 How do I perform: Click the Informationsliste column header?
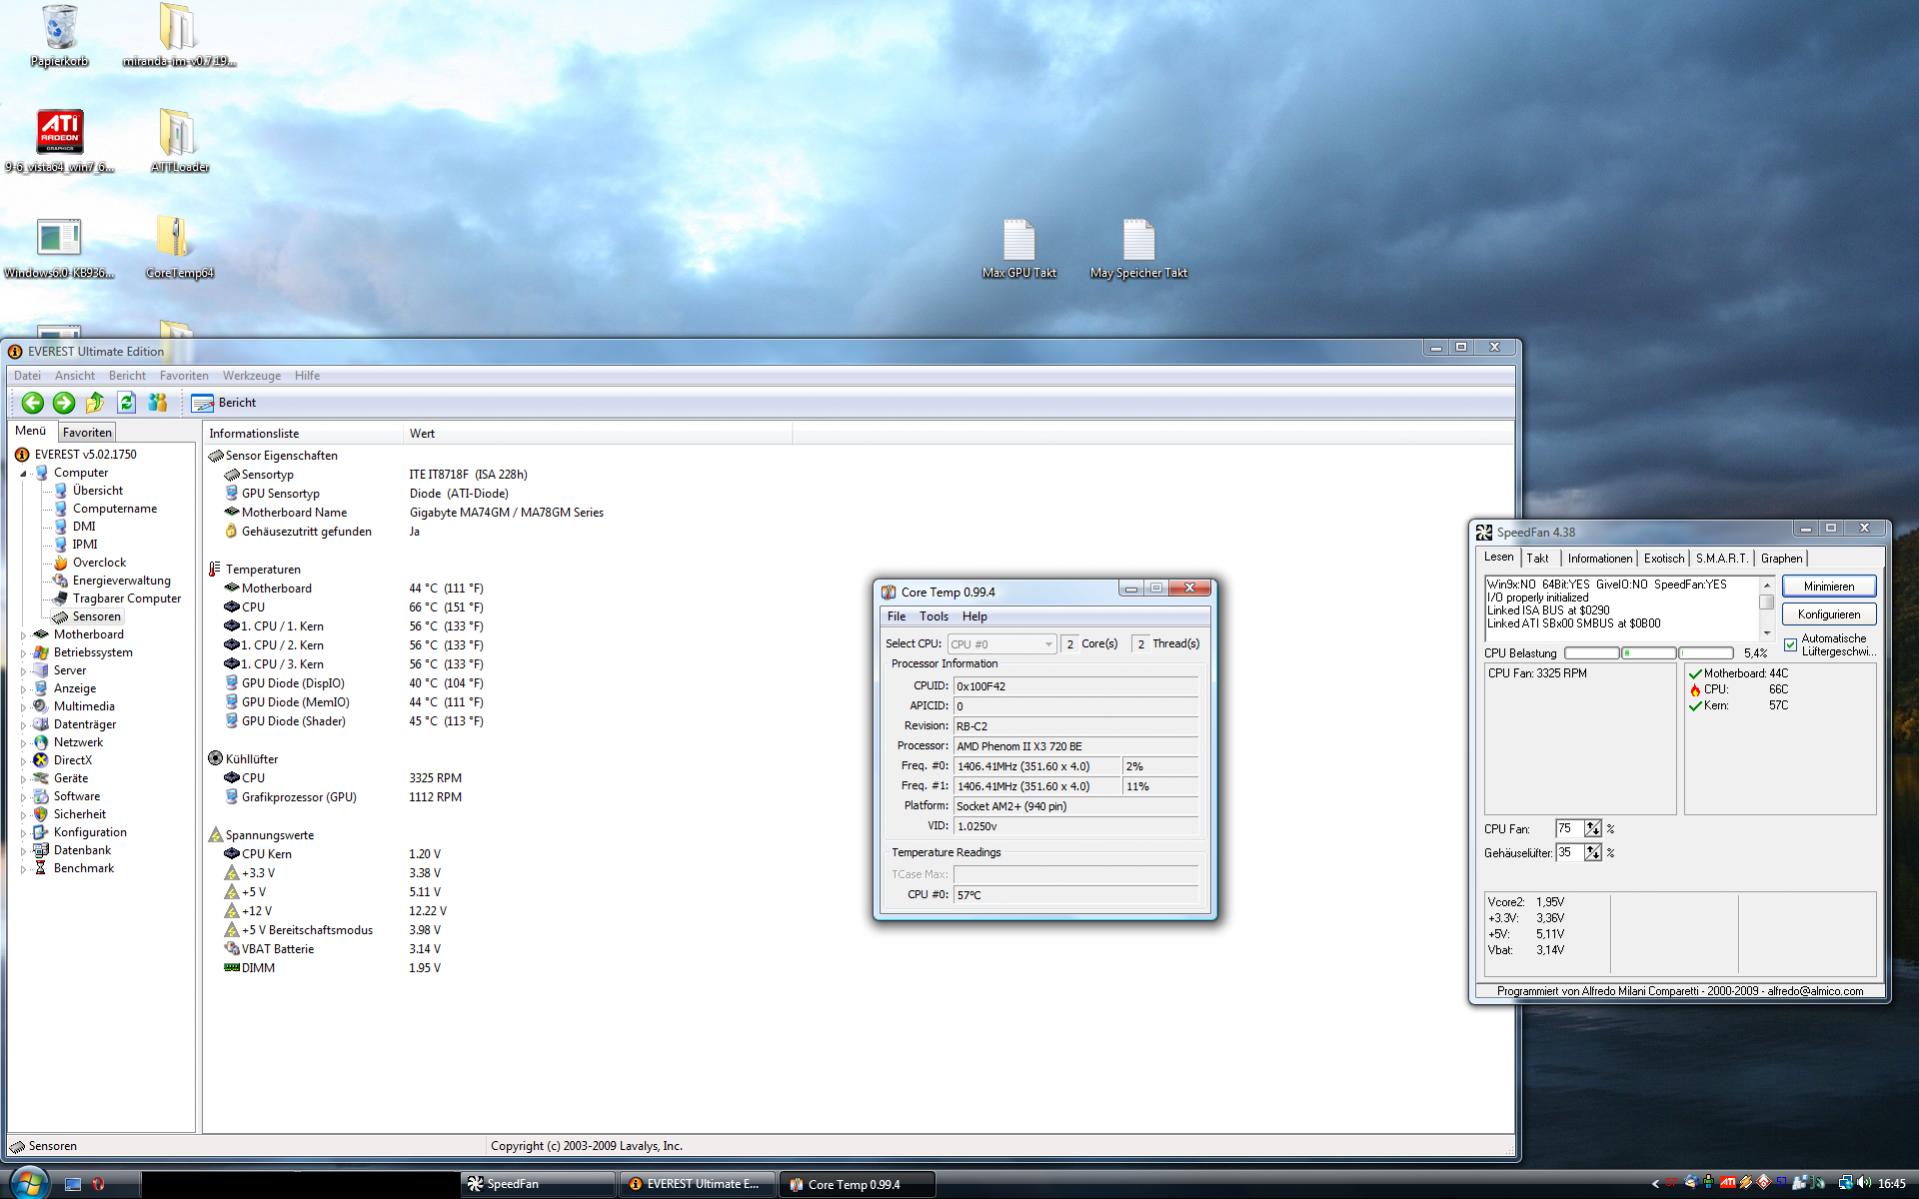(x=302, y=433)
